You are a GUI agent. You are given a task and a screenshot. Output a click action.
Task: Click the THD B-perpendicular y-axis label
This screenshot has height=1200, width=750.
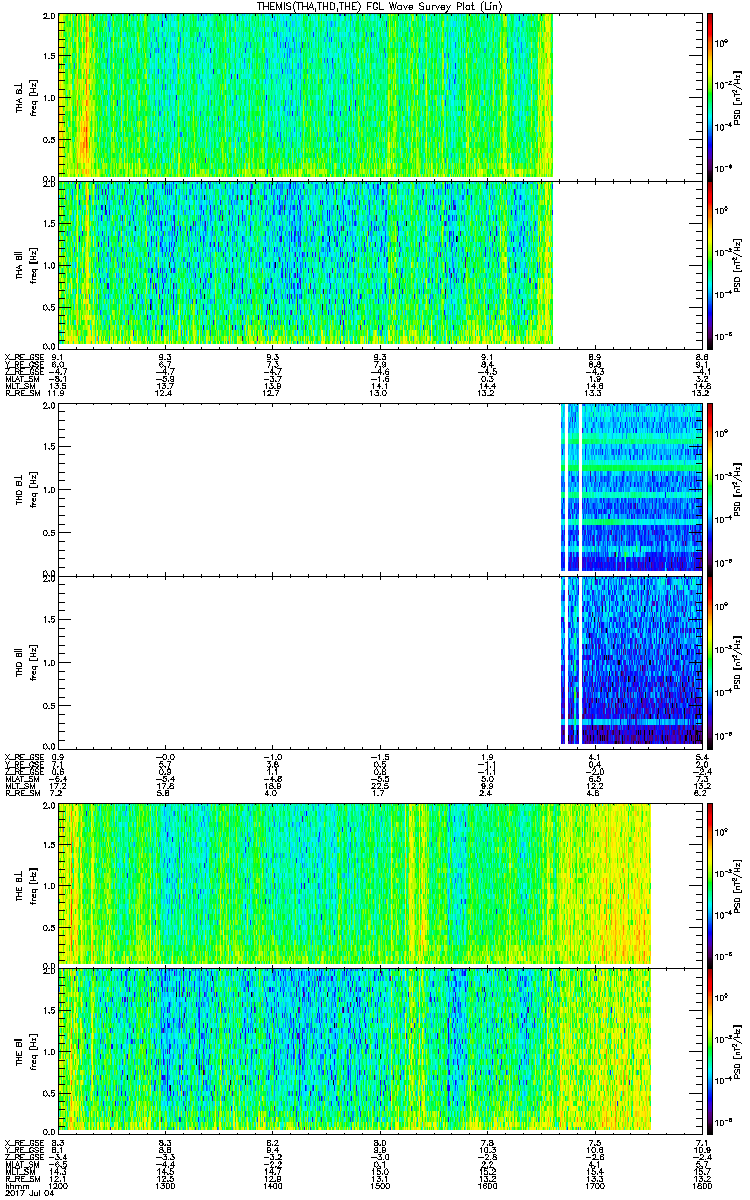pos(25,488)
